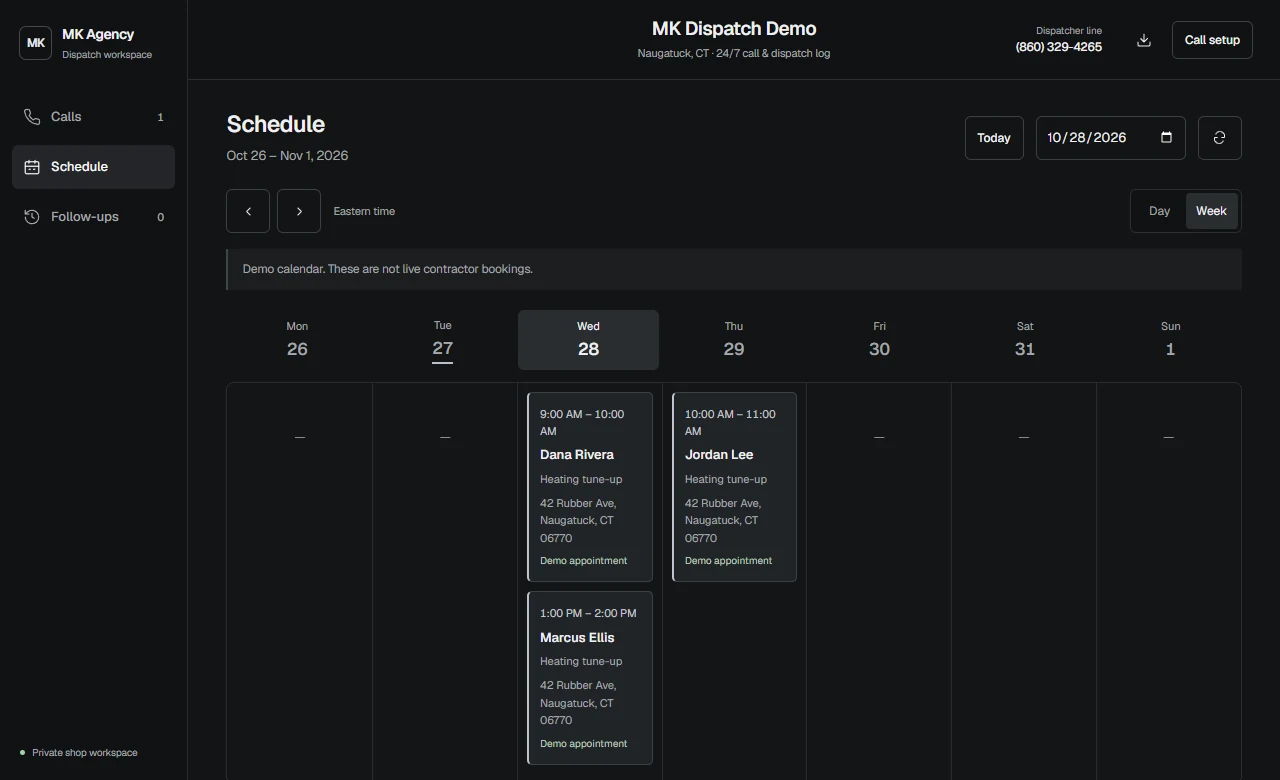The width and height of the screenshot is (1280, 780).
Task: Click the Oct 26 – Nov 1, 2026 range text
Action: click(287, 155)
